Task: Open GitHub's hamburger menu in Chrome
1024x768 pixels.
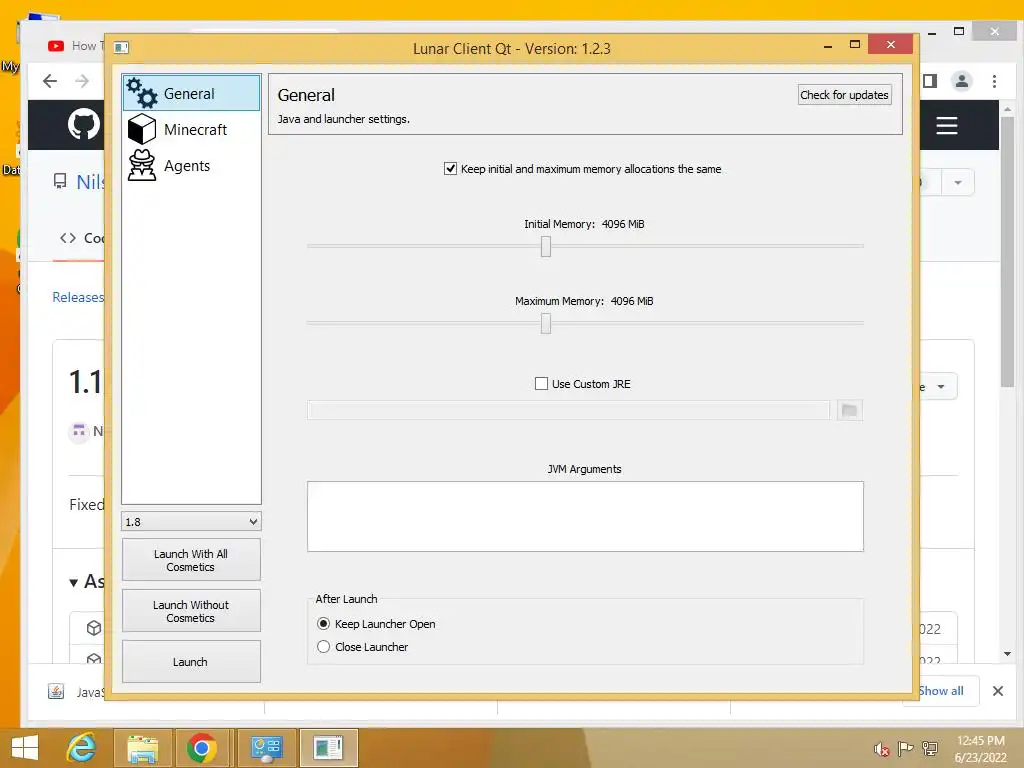Action: pos(946,125)
